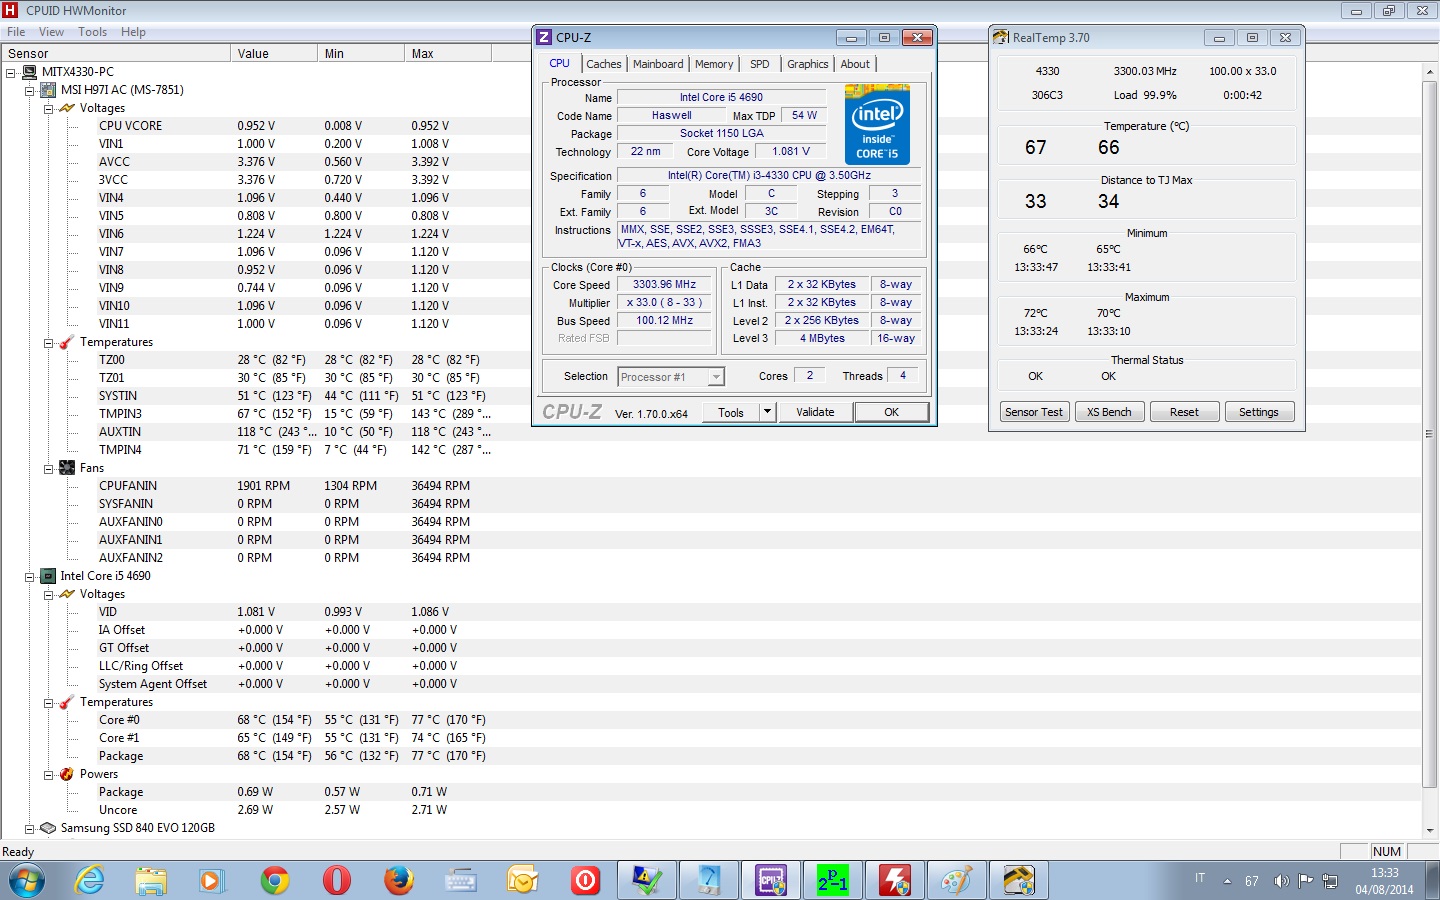Switch to the green 2p-1 Prime95 taskbar icon
1440x900 pixels.
pos(833,881)
